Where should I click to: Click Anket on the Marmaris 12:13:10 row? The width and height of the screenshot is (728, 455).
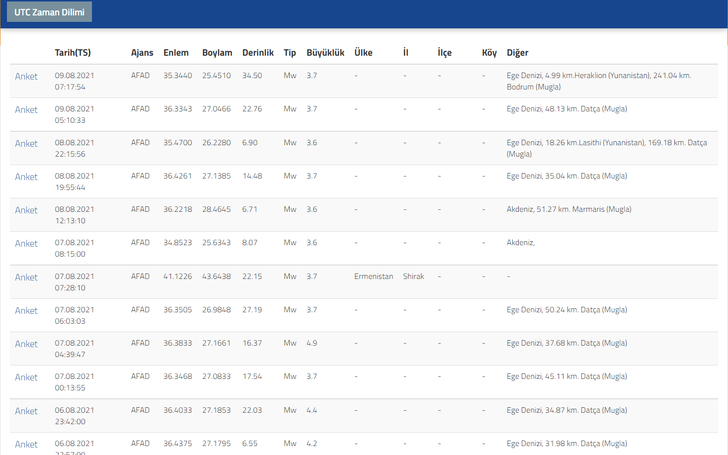tap(26, 210)
